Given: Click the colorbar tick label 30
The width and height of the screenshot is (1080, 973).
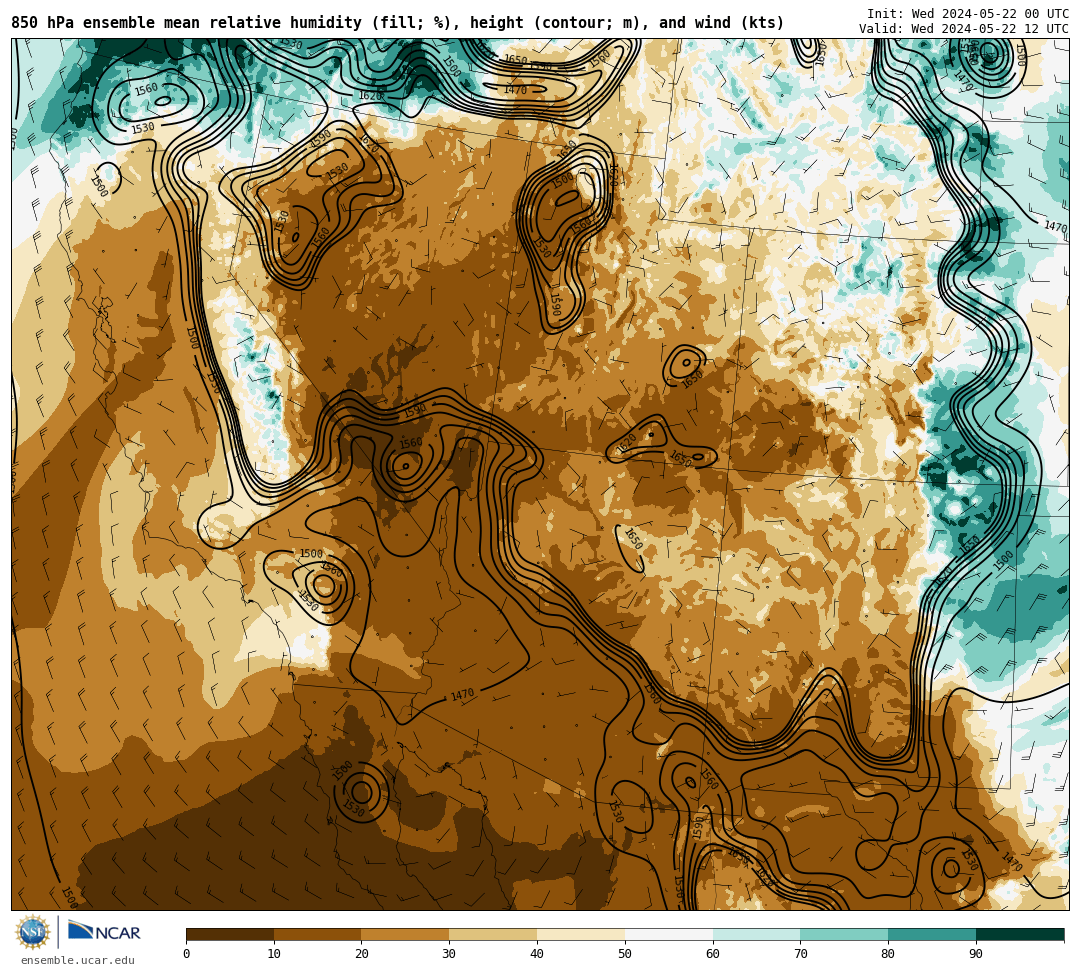Looking at the screenshot, I should click(x=449, y=954).
